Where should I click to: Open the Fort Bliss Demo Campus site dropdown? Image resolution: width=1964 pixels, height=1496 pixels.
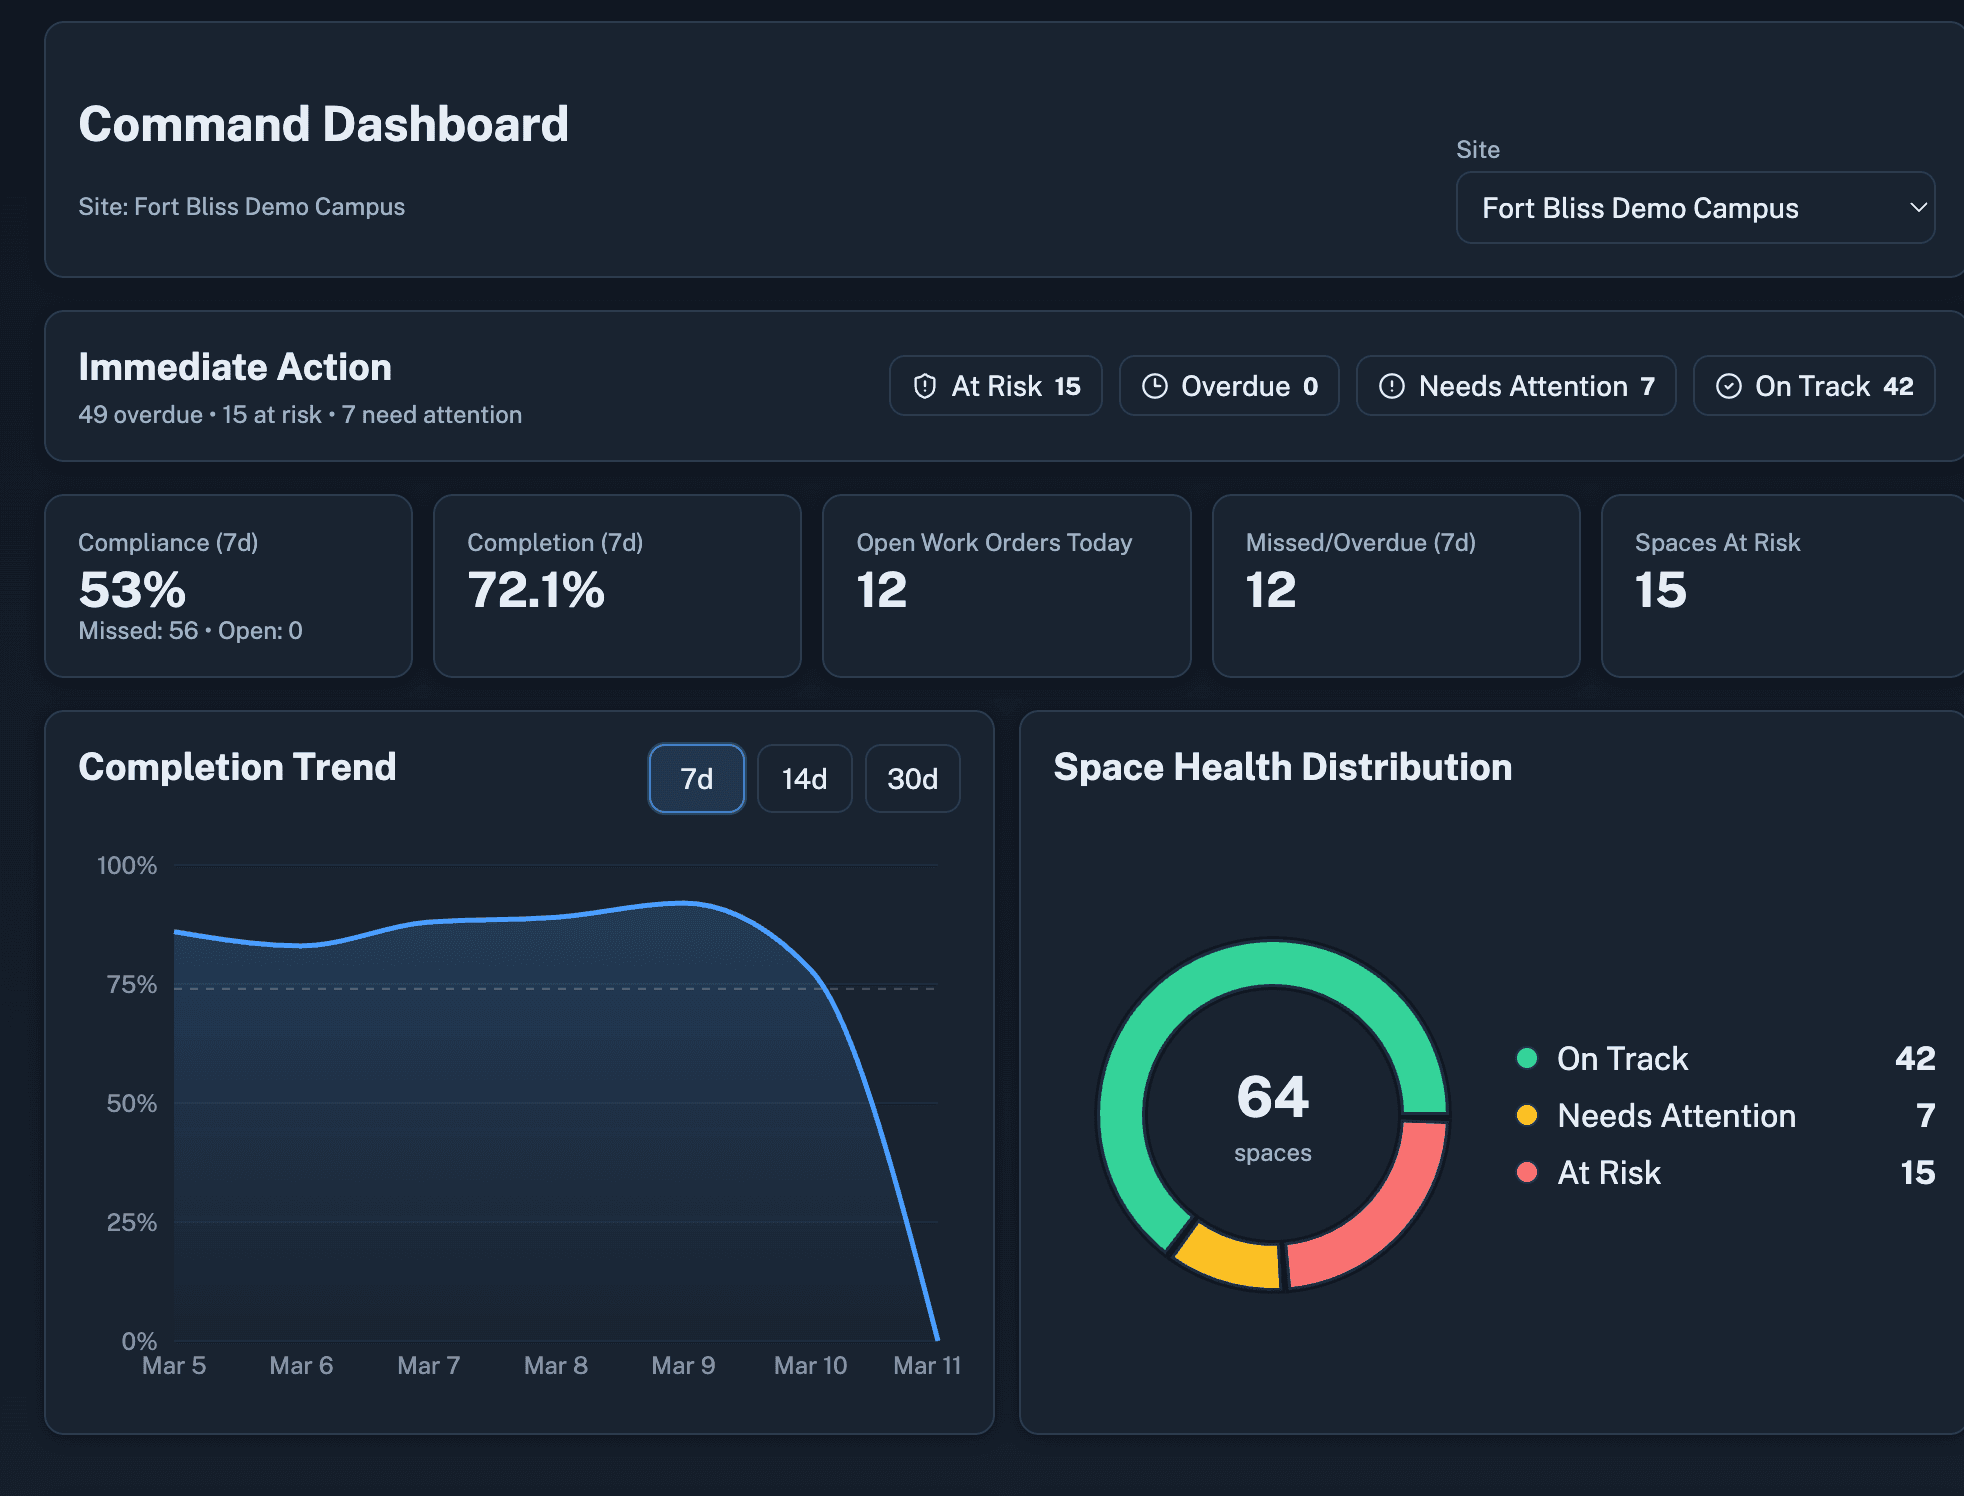coord(1694,208)
